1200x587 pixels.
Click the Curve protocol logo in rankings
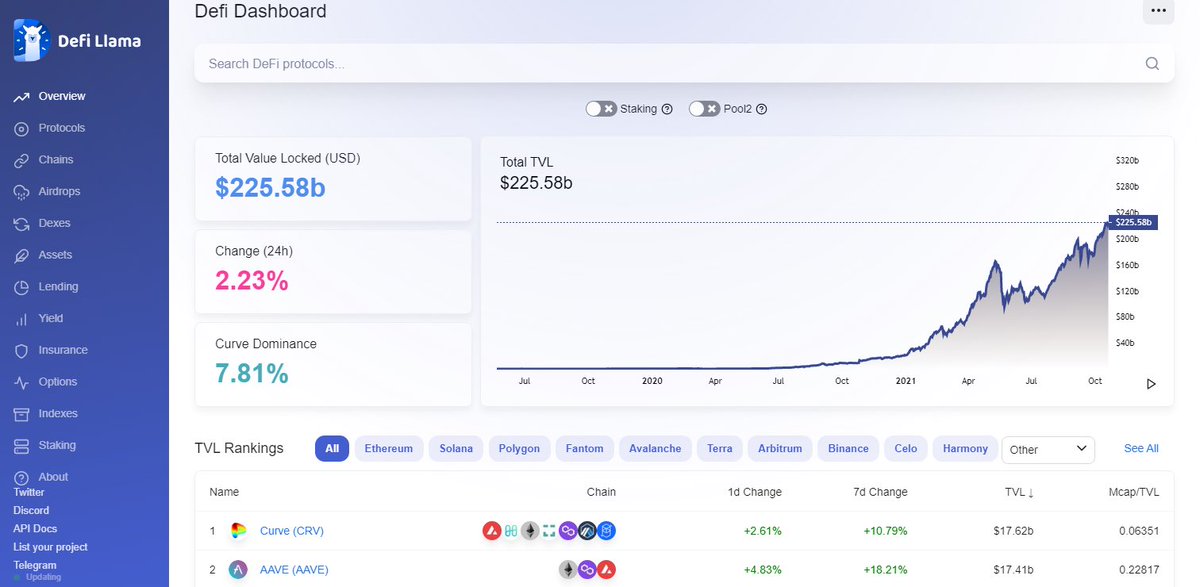pos(238,531)
